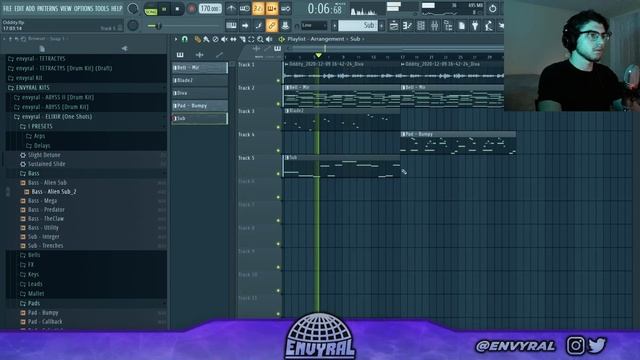Viewport: 640px width, 360px height.
Task: Toggle the metronome icon
Action: 231,9
